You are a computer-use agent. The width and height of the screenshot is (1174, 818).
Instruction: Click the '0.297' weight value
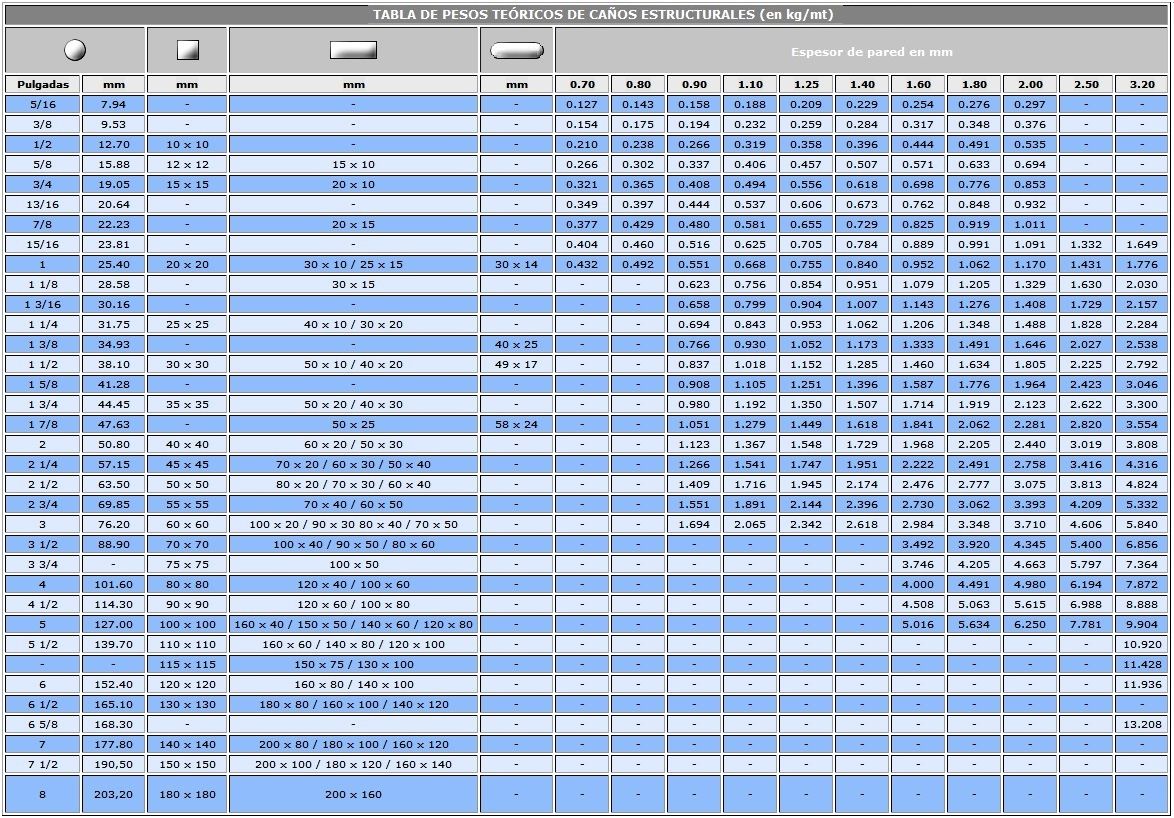click(1030, 105)
